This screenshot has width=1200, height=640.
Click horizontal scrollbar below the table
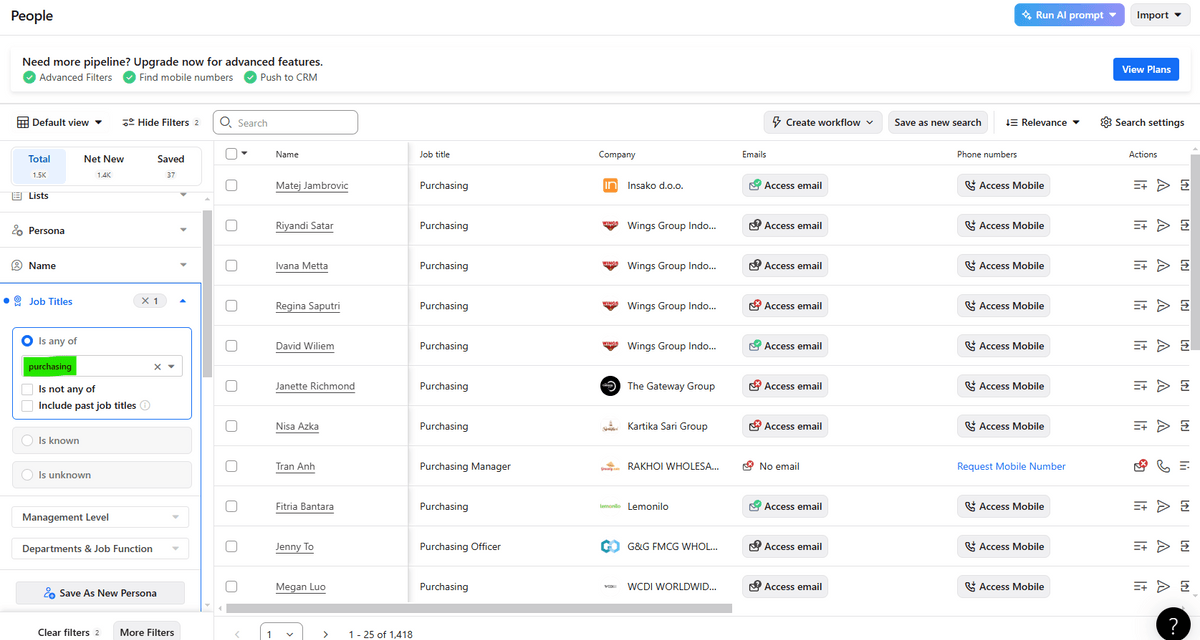click(479, 608)
